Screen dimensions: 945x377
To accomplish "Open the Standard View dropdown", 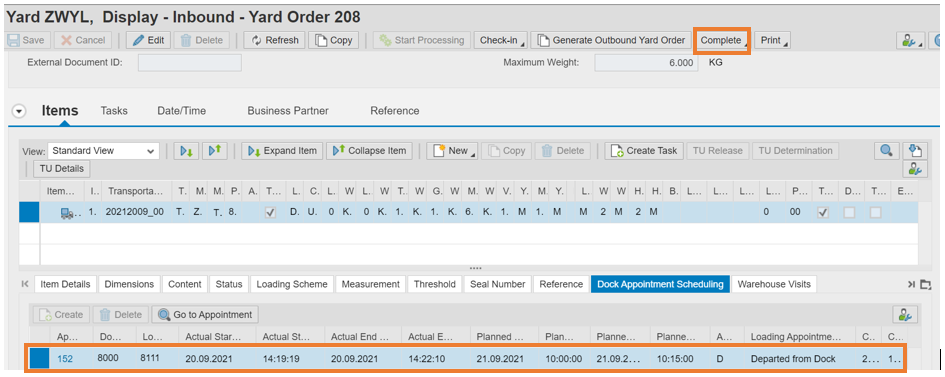I will click(104, 151).
